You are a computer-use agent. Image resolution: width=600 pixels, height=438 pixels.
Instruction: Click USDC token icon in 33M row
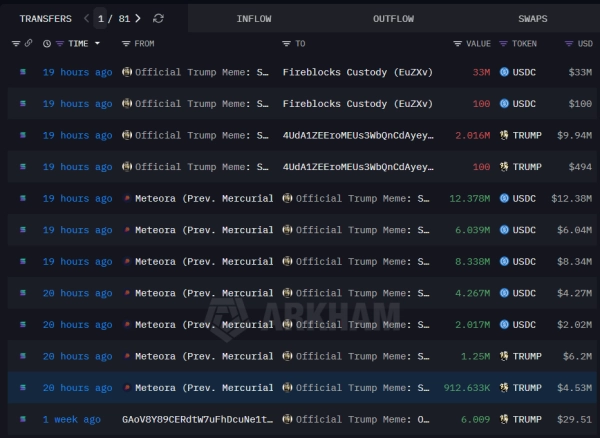505,72
